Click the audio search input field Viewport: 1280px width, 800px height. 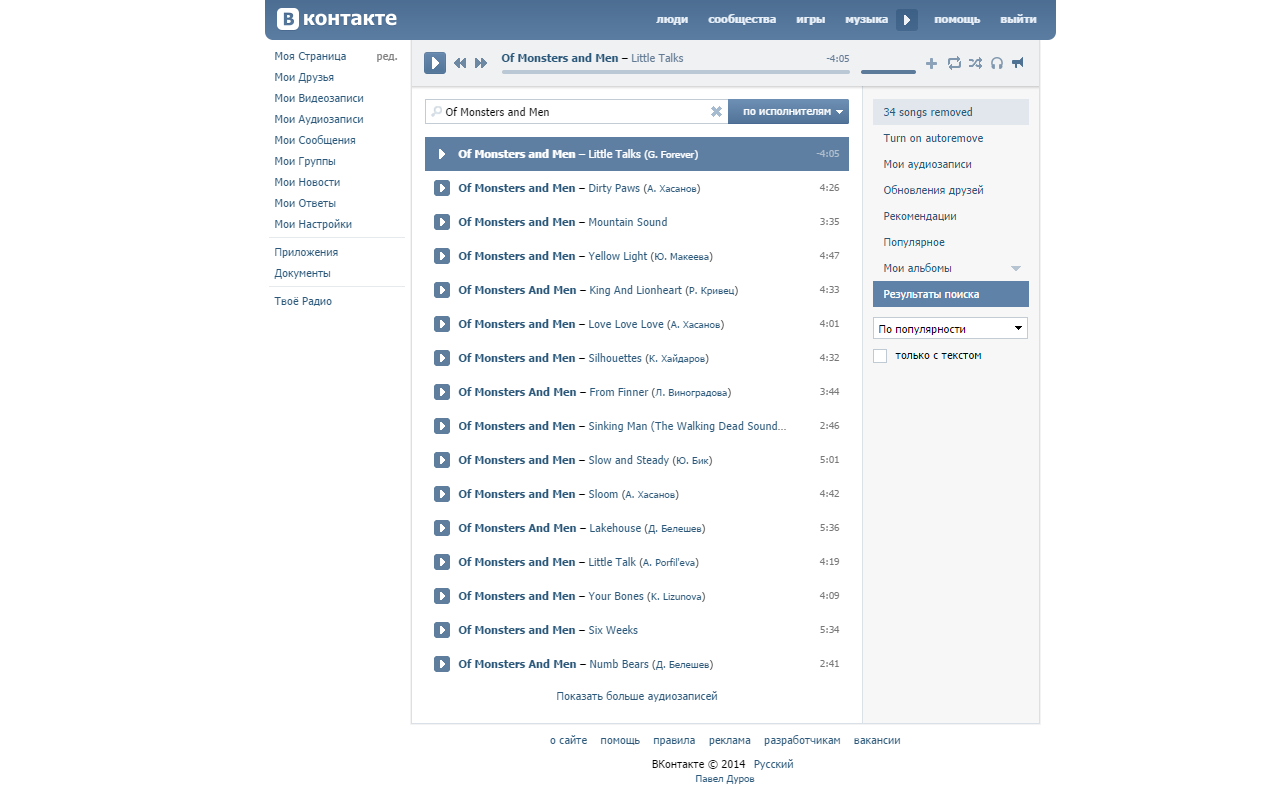tap(577, 112)
